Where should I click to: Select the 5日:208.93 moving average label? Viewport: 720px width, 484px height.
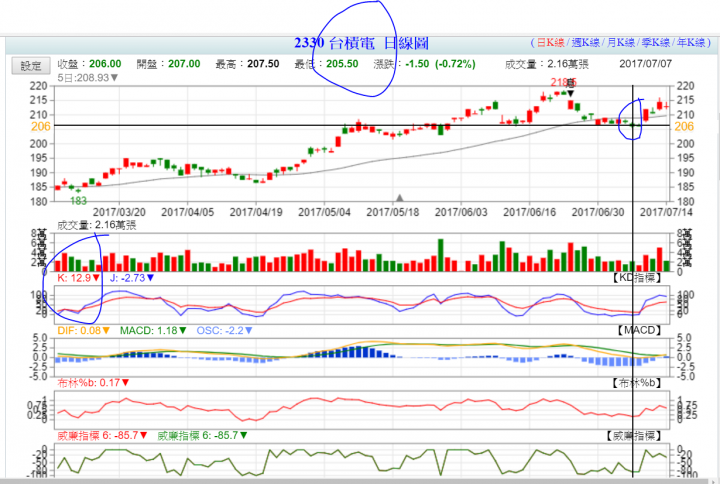click(88, 78)
